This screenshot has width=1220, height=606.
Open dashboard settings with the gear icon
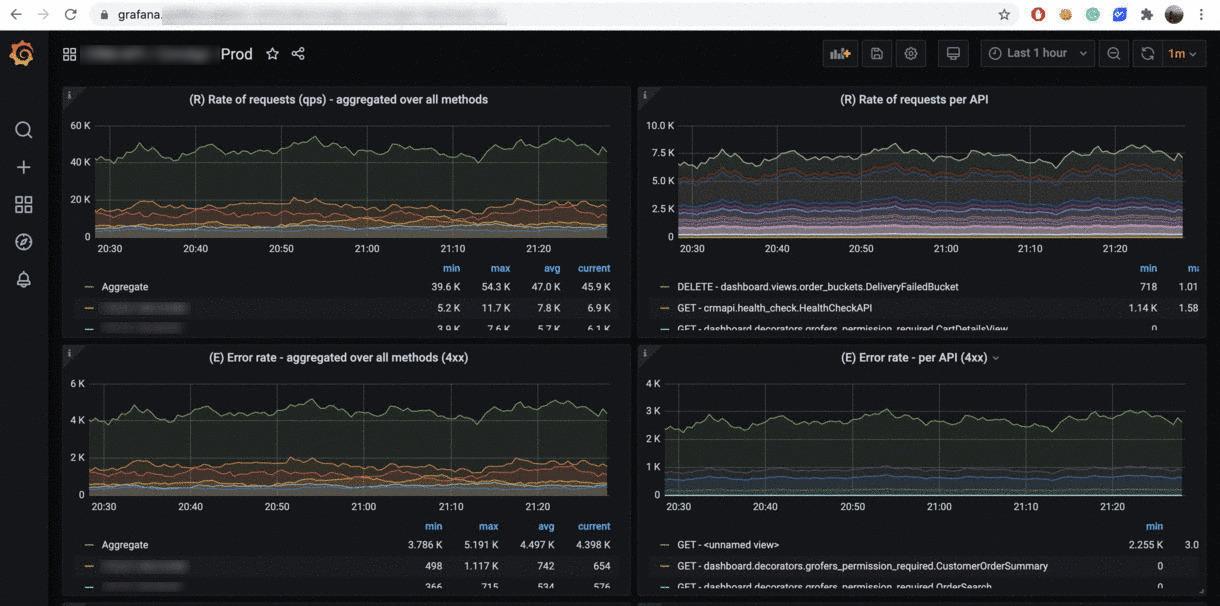pos(911,53)
